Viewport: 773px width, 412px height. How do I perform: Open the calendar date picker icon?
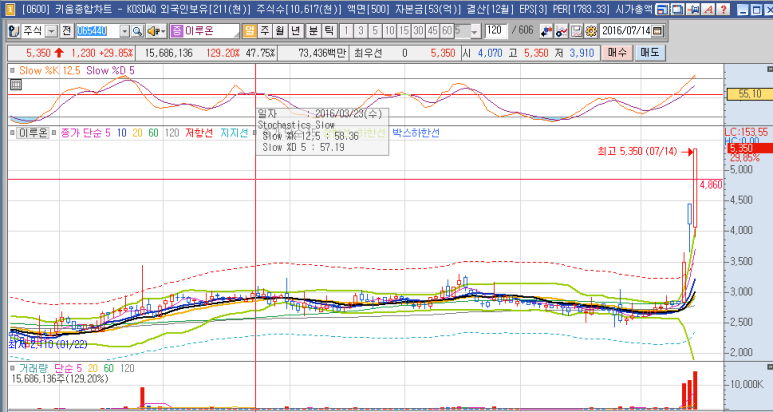[658, 31]
